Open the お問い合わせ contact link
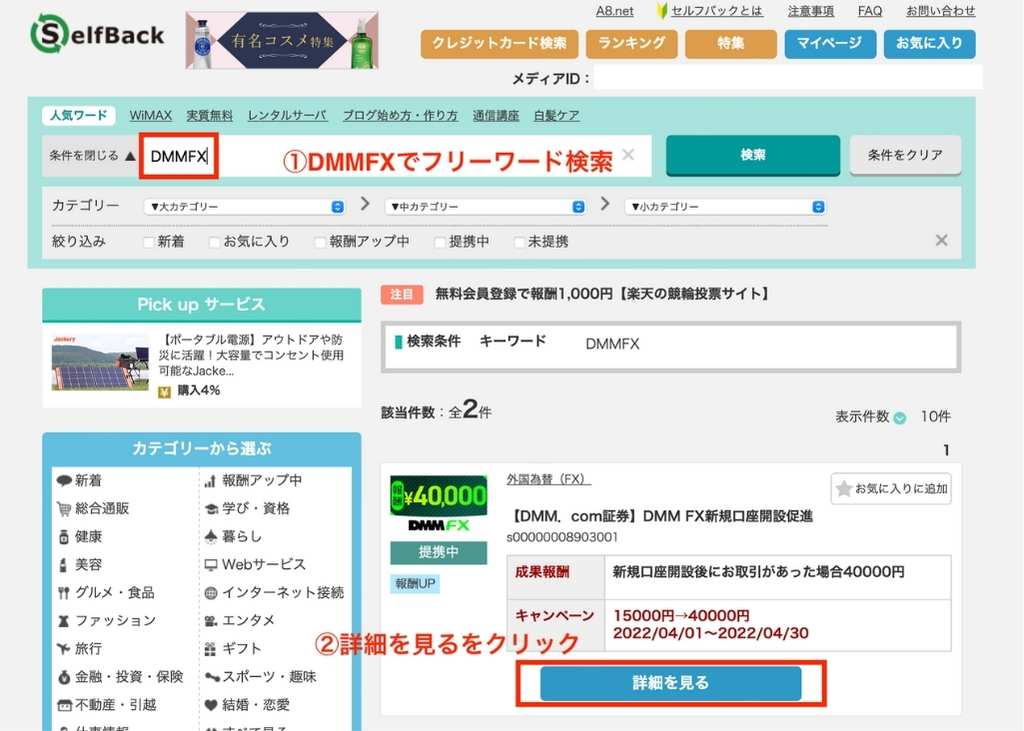 940,10
